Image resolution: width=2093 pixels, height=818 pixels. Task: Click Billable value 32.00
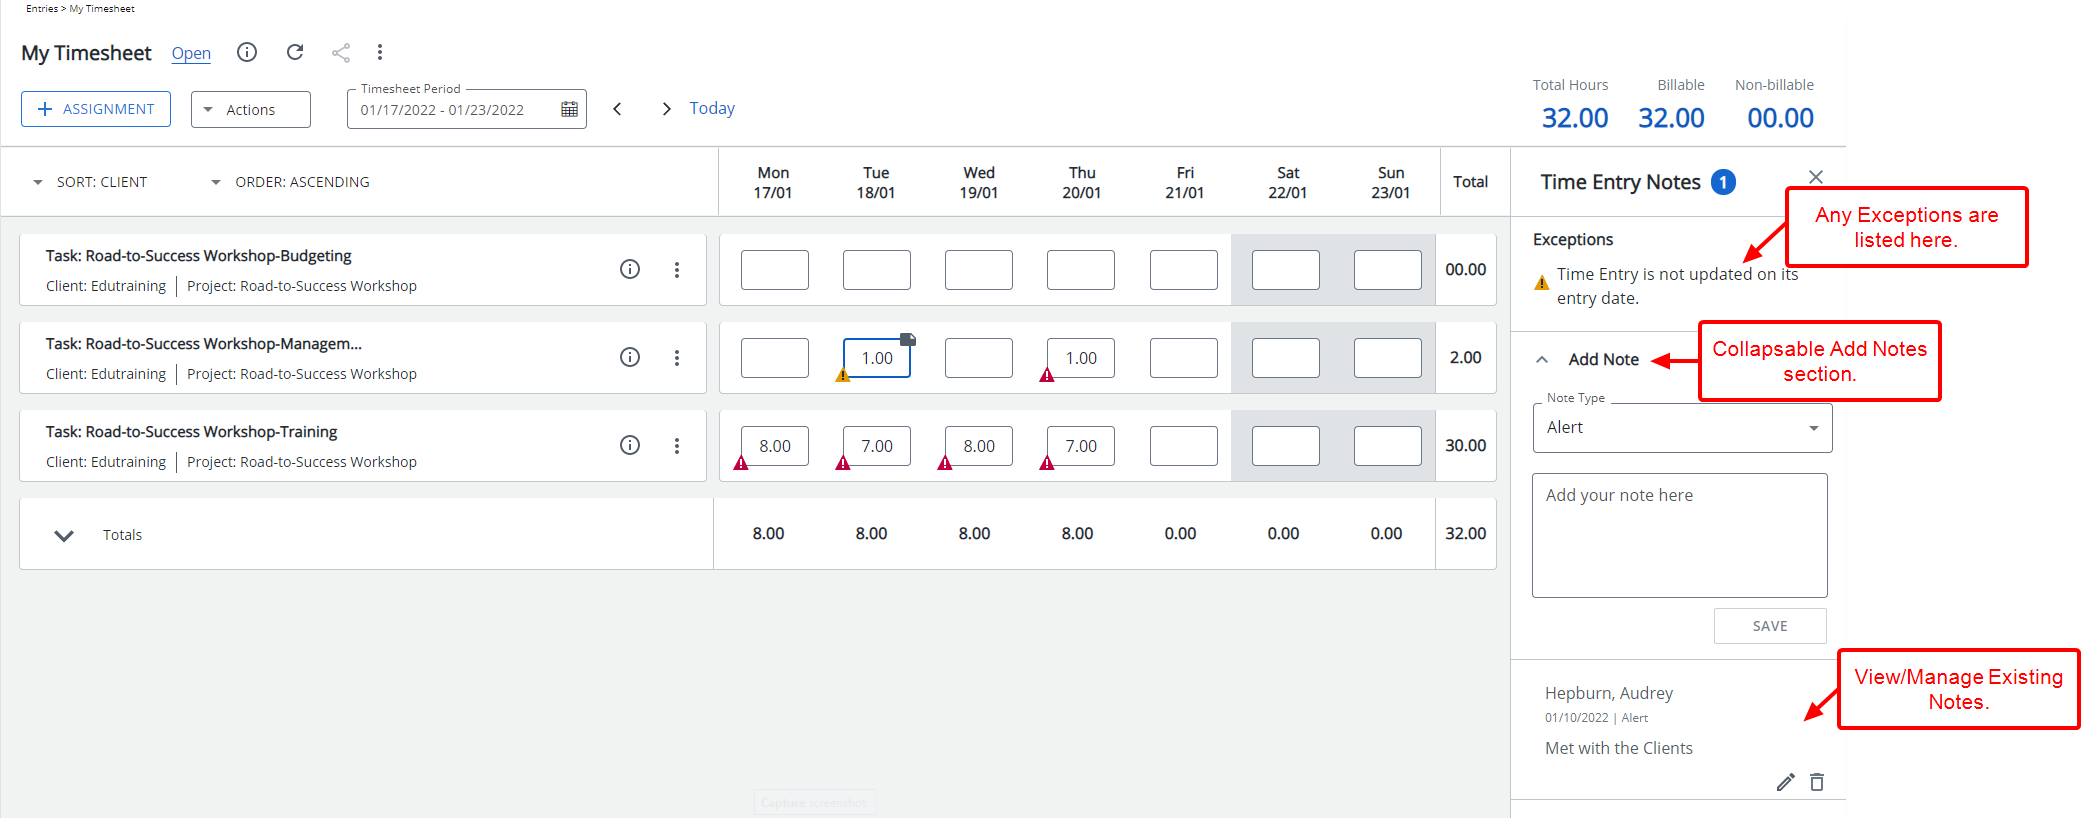pos(1671,118)
